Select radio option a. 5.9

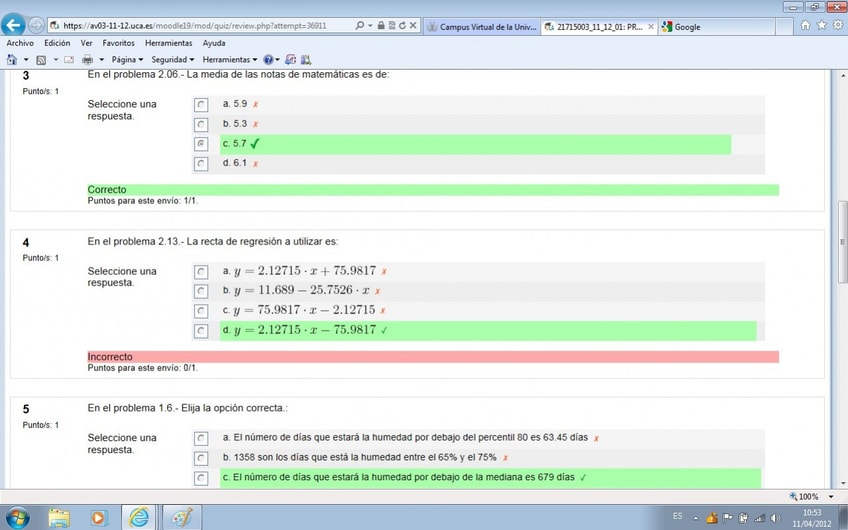201,105
